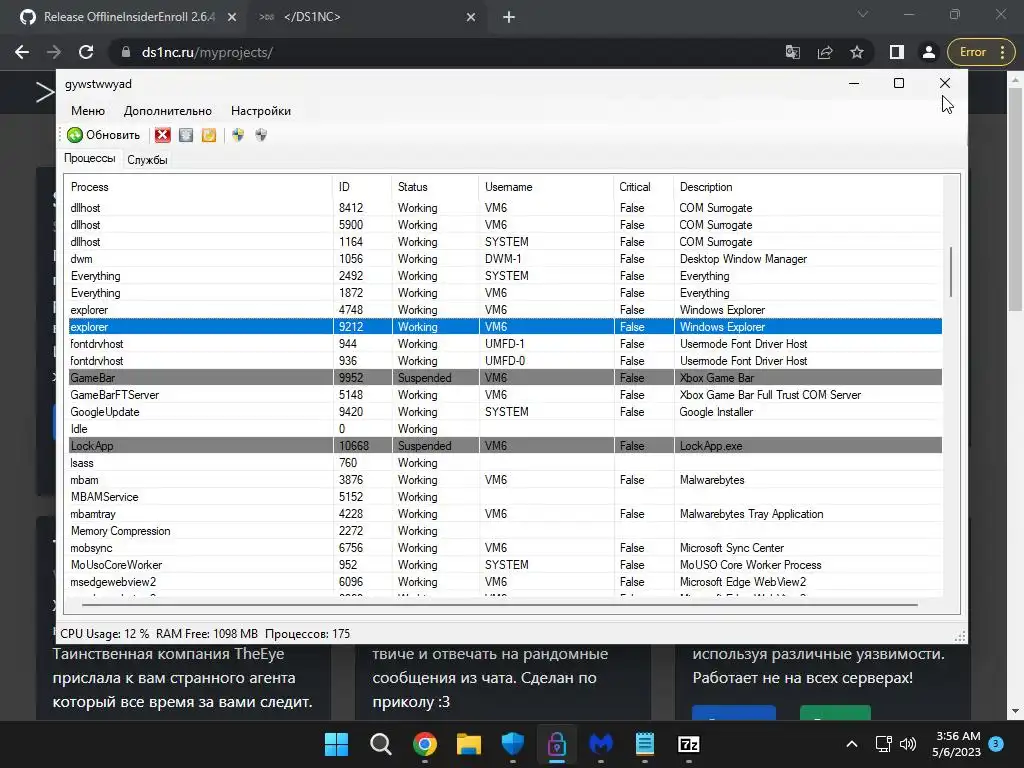Click the green Обновить refresh button

click(103, 135)
